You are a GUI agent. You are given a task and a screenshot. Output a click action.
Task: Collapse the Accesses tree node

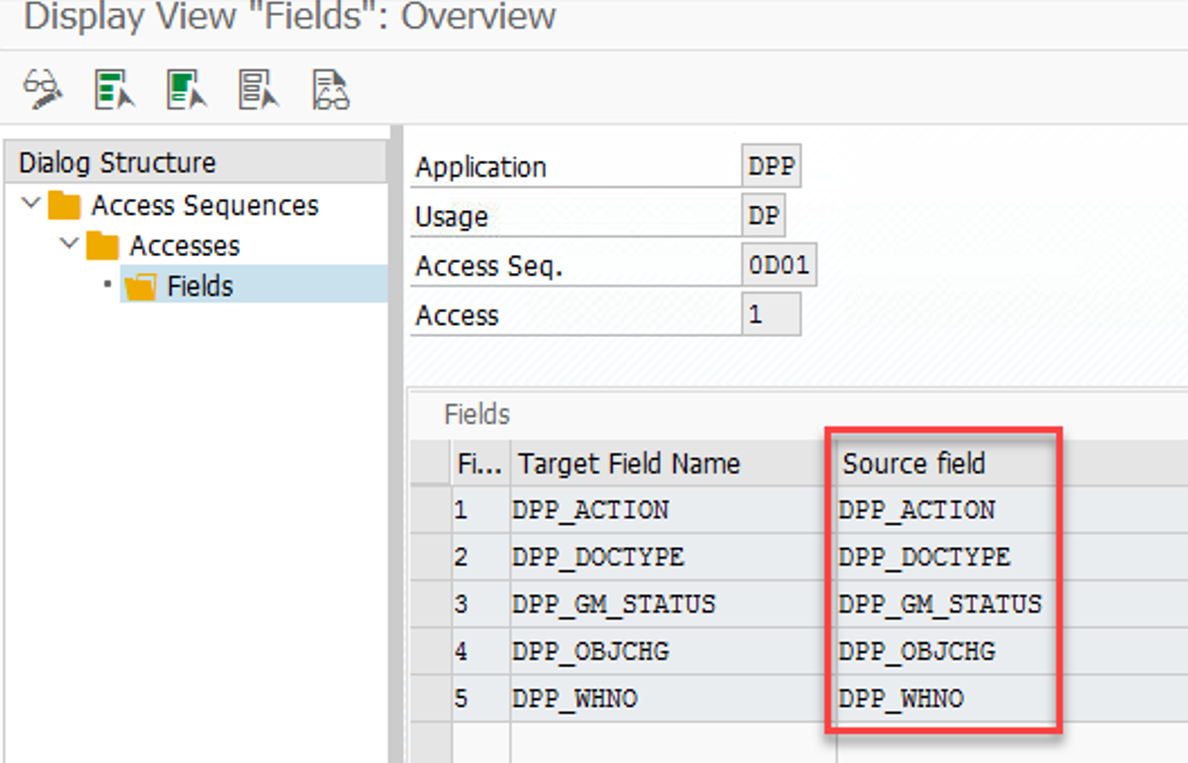(x=70, y=243)
